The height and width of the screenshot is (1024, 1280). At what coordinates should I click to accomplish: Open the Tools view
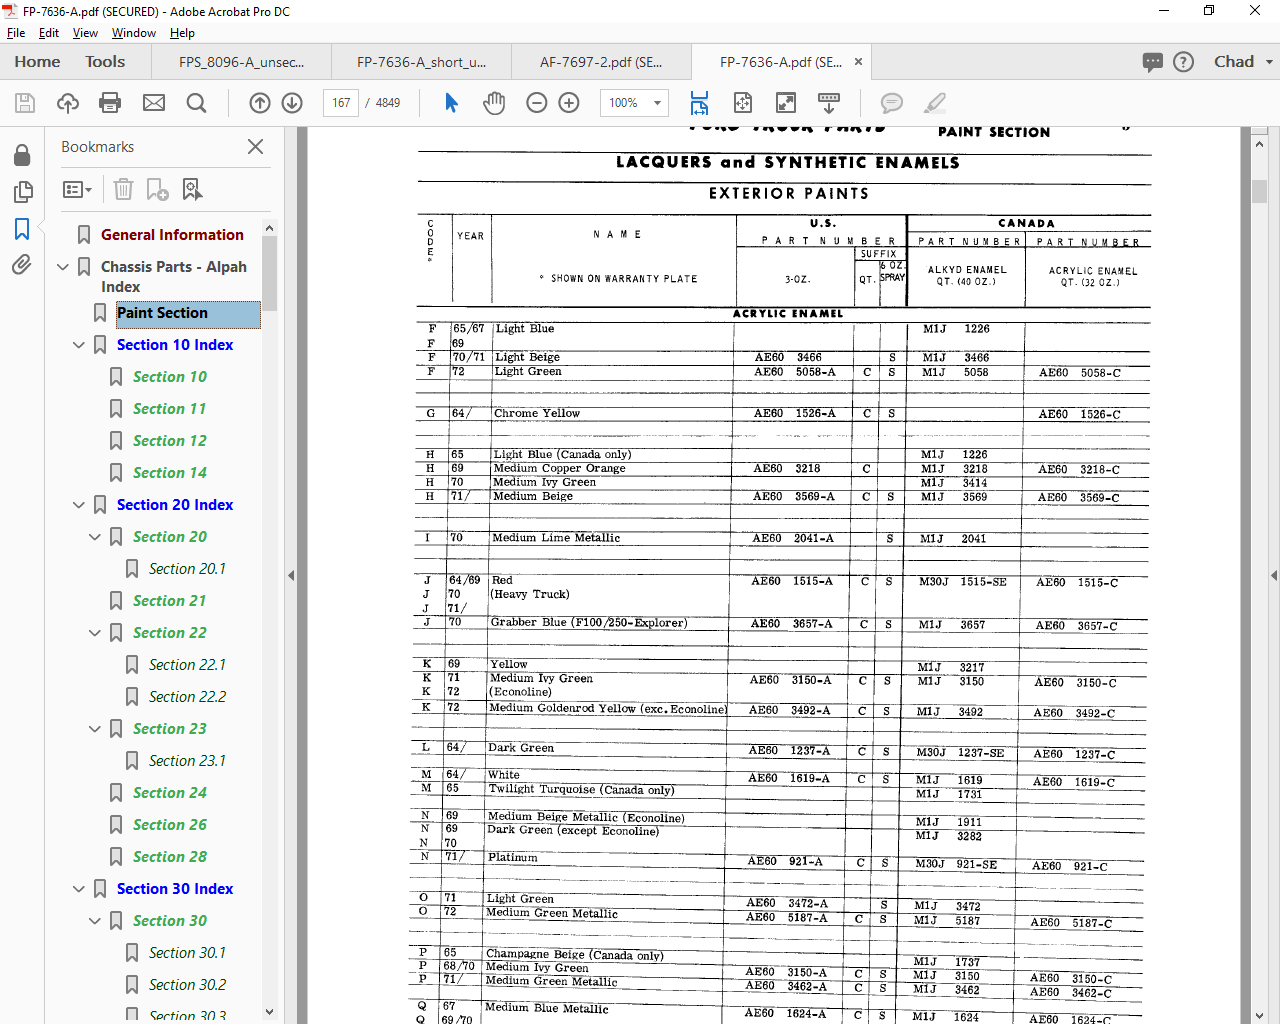[105, 62]
